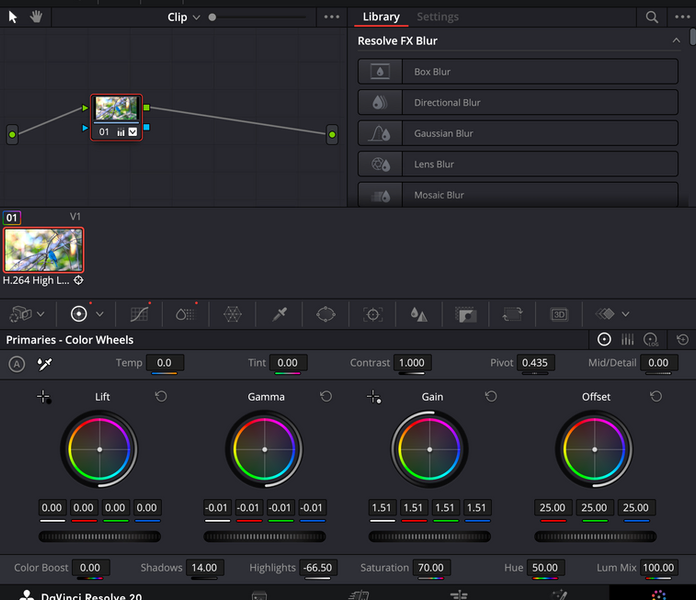Image resolution: width=696 pixels, height=600 pixels.
Task: Reset the Offset color wheel
Action: click(656, 396)
